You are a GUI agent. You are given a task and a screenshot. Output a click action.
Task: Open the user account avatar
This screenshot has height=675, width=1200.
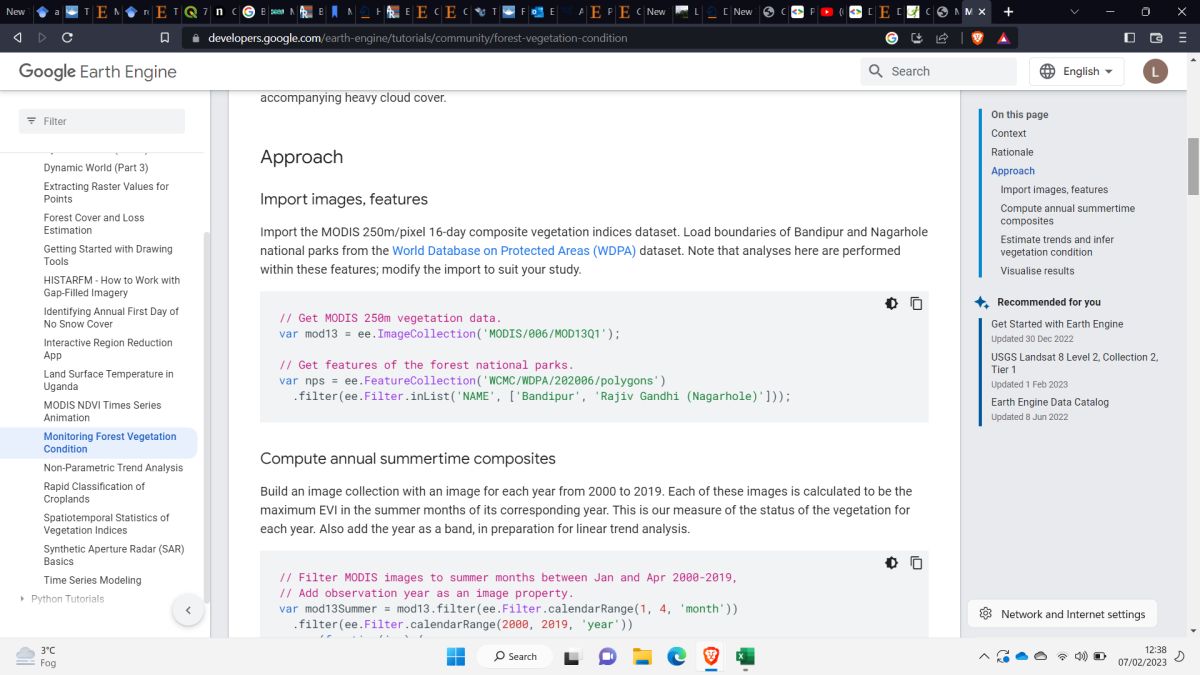pyautogui.click(x=1155, y=71)
